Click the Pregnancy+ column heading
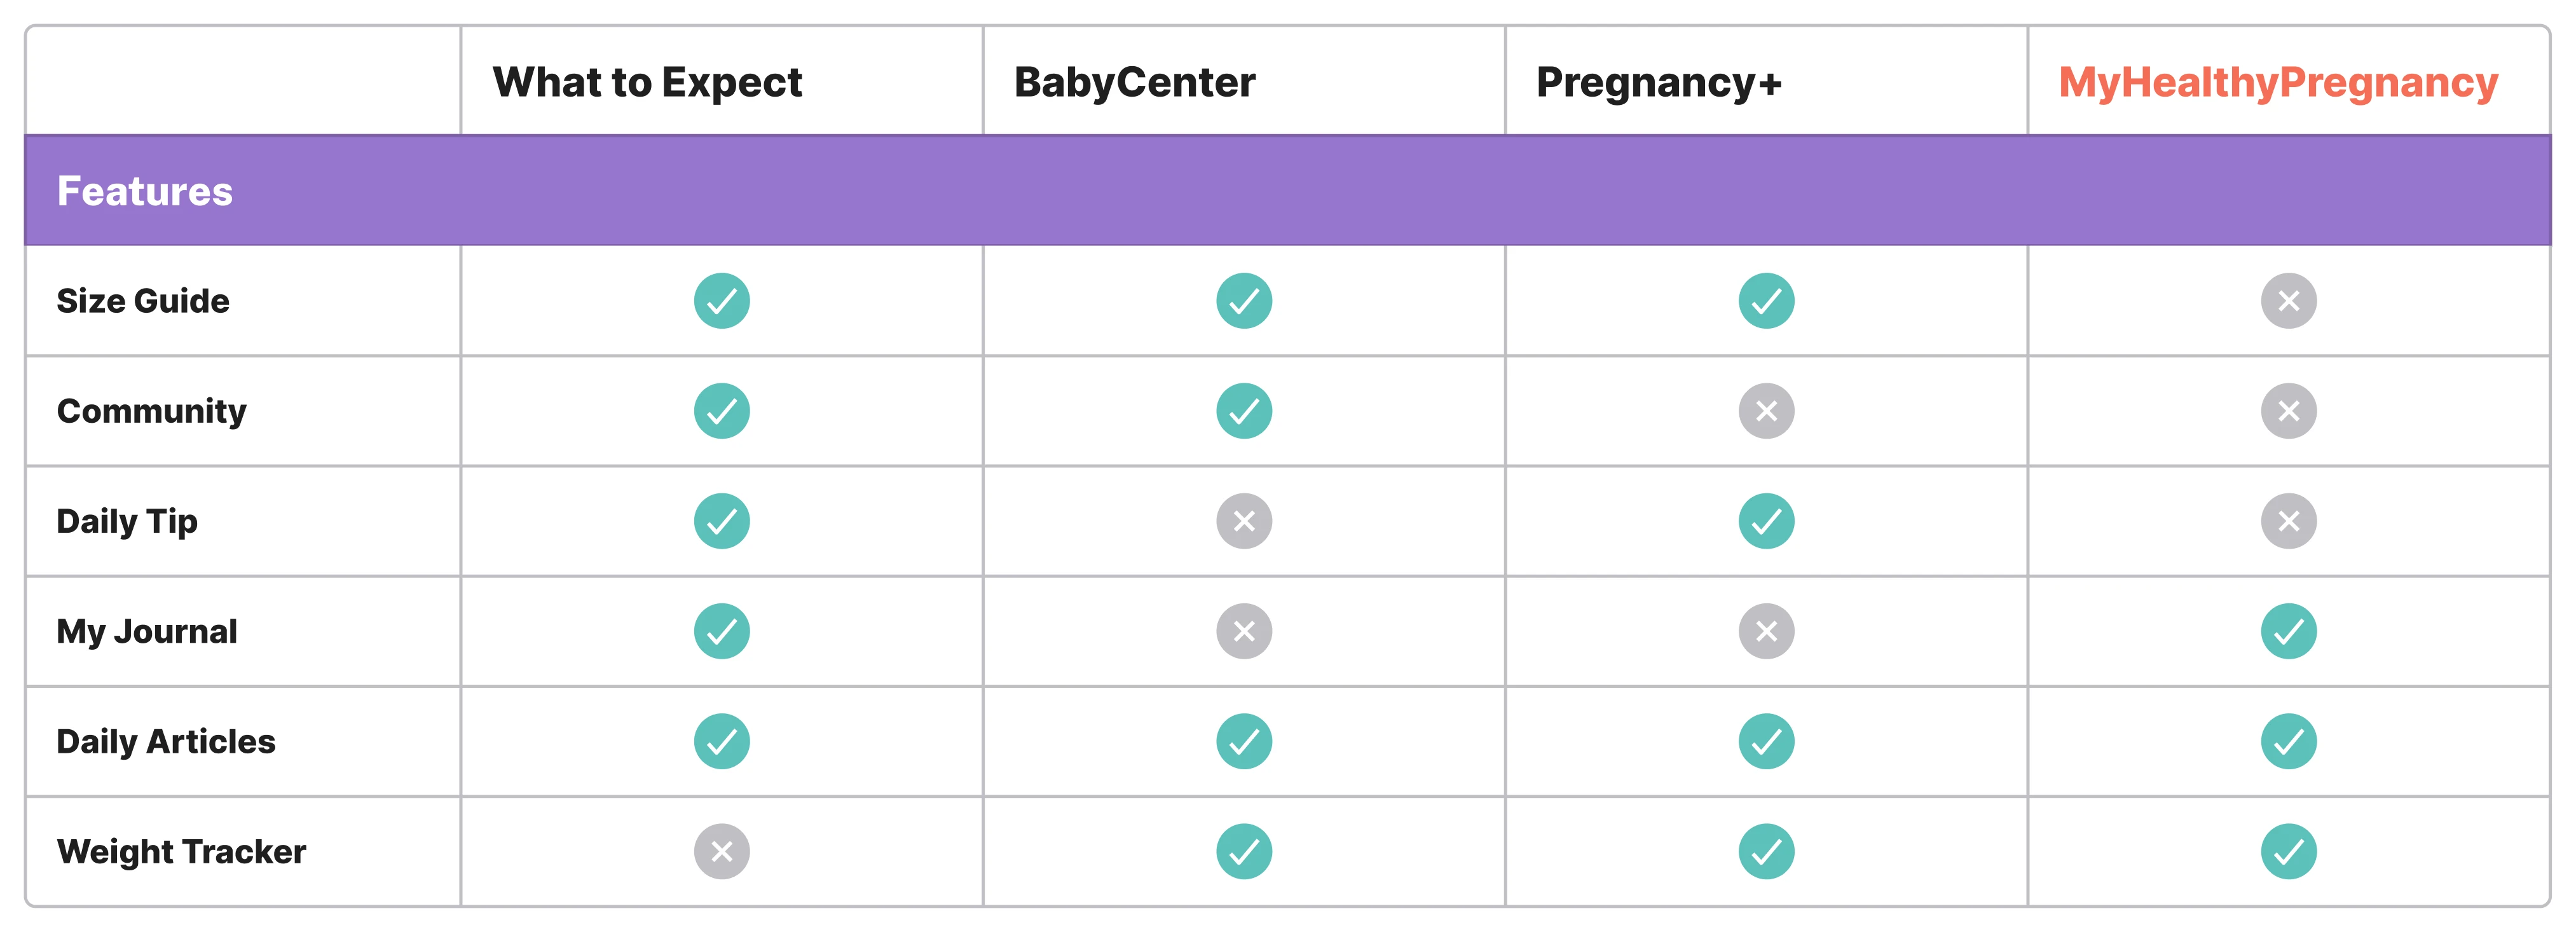This screenshot has height=932, width=2576. click(1658, 82)
